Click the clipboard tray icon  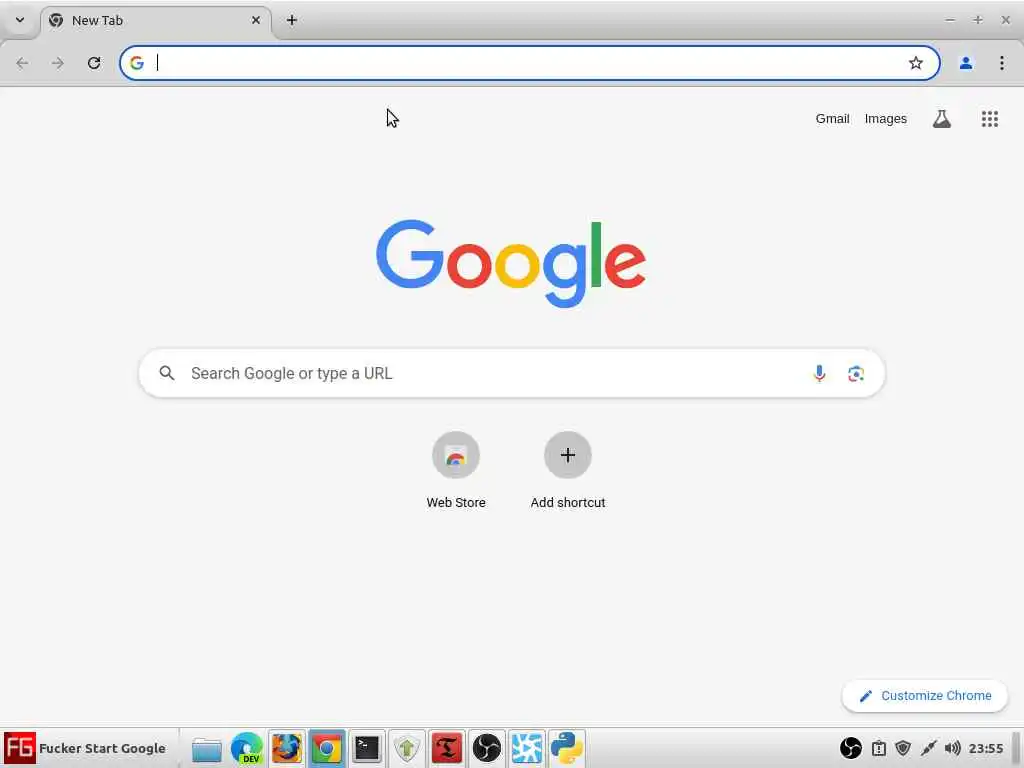(x=879, y=748)
